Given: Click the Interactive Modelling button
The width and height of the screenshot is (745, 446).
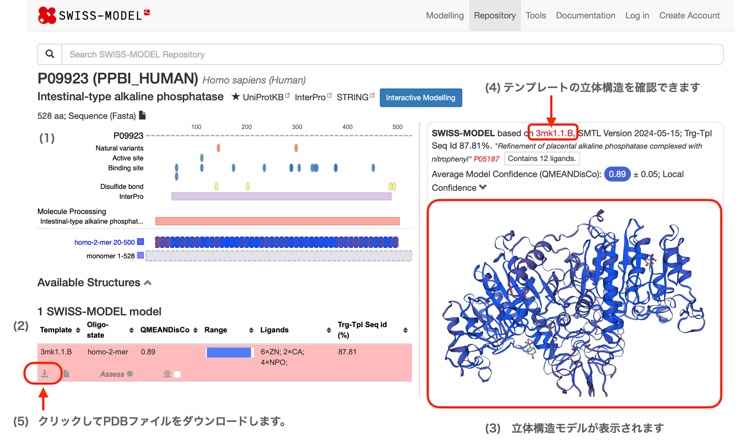Looking at the screenshot, I should coord(420,97).
